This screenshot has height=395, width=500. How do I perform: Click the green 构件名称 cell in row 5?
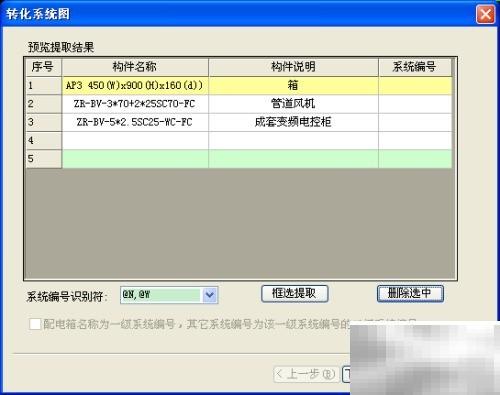(135, 159)
